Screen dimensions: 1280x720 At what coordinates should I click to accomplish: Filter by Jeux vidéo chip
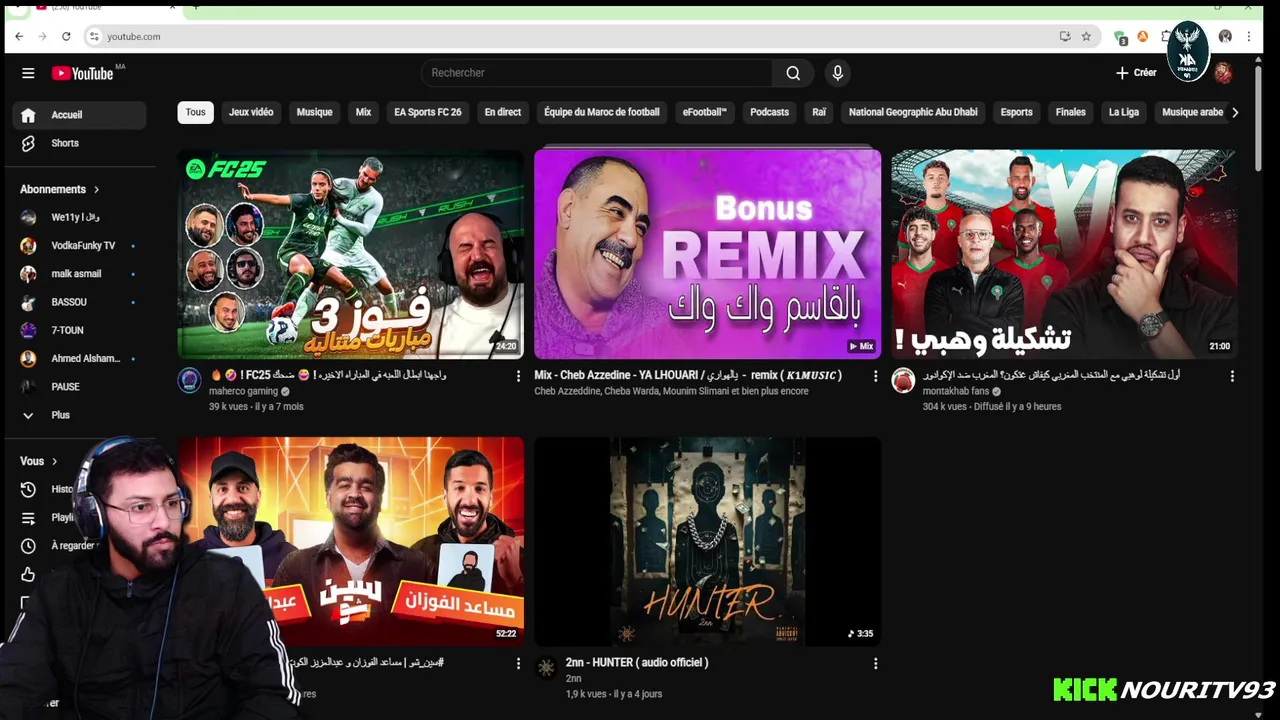(251, 112)
